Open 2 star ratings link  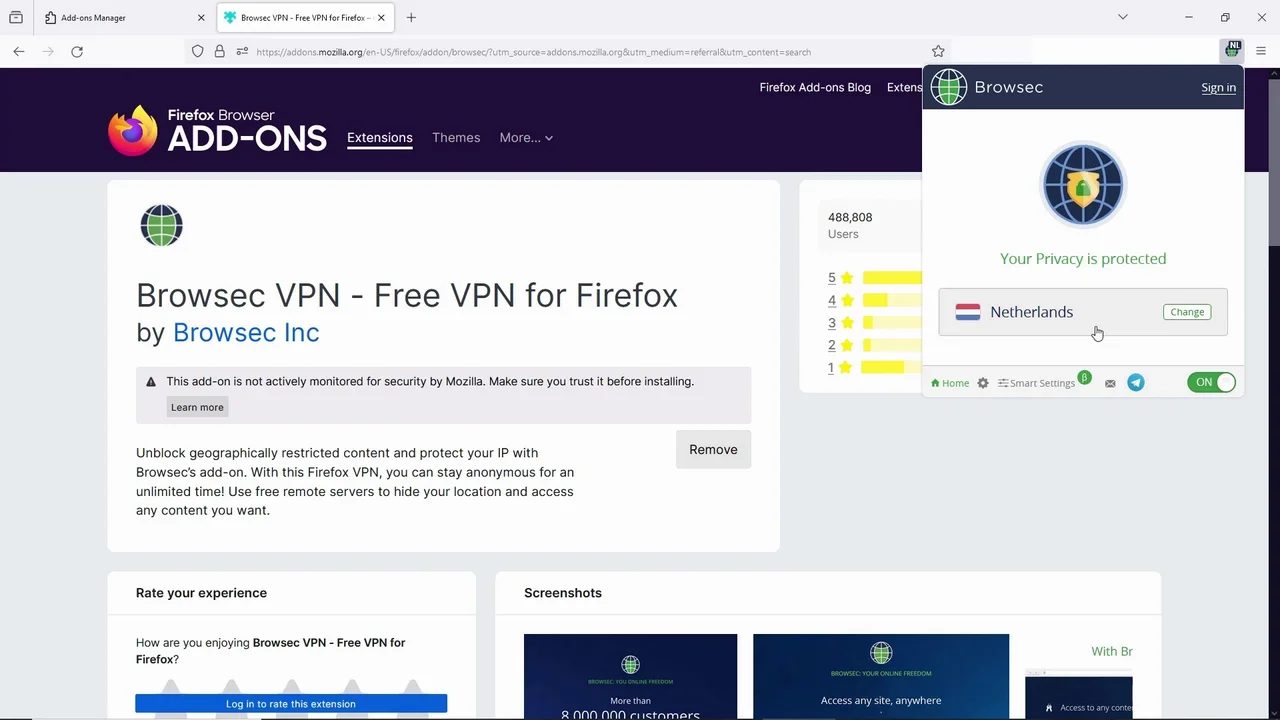click(x=840, y=345)
